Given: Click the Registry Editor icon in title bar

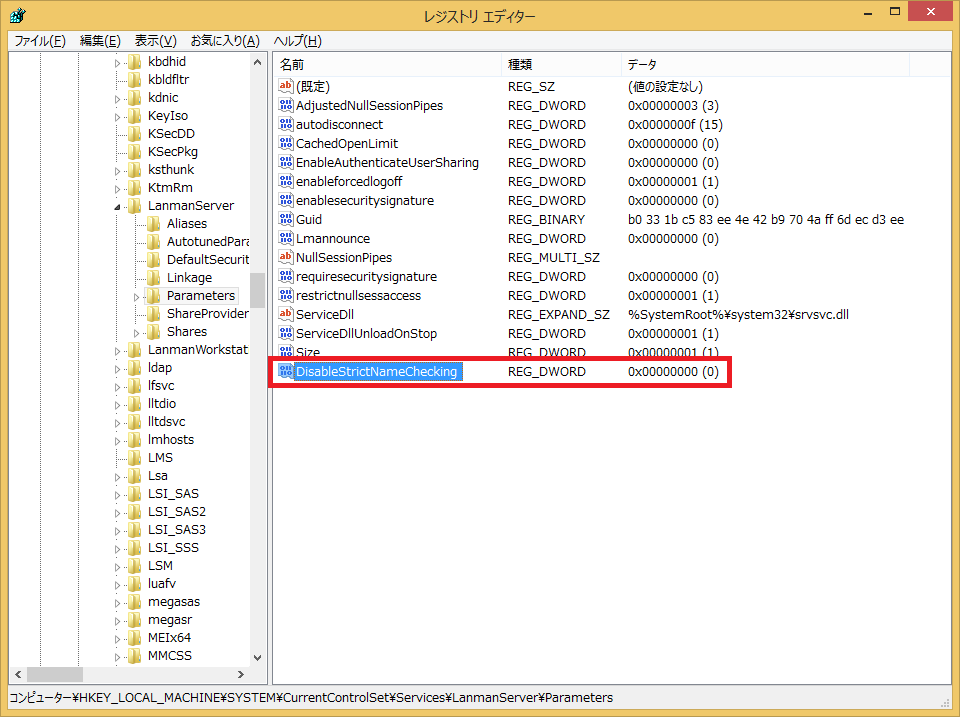Looking at the screenshot, I should [18, 16].
